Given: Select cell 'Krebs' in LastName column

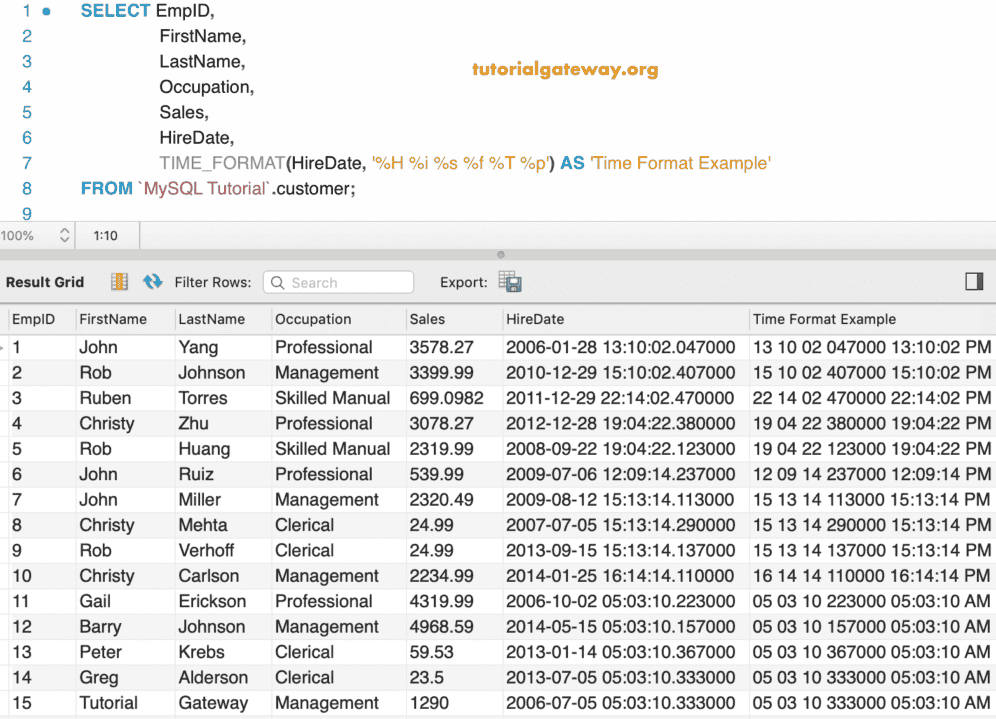Looking at the screenshot, I should [201, 652].
